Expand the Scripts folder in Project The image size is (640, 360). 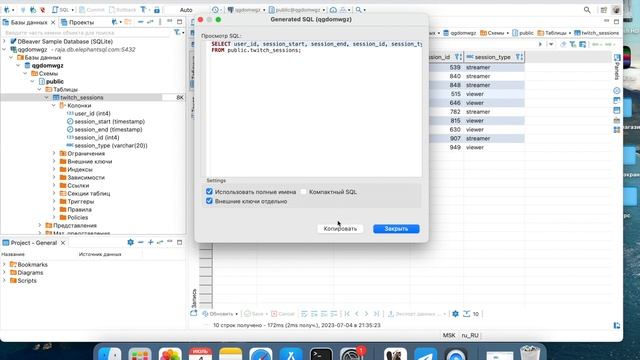(x=4, y=280)
